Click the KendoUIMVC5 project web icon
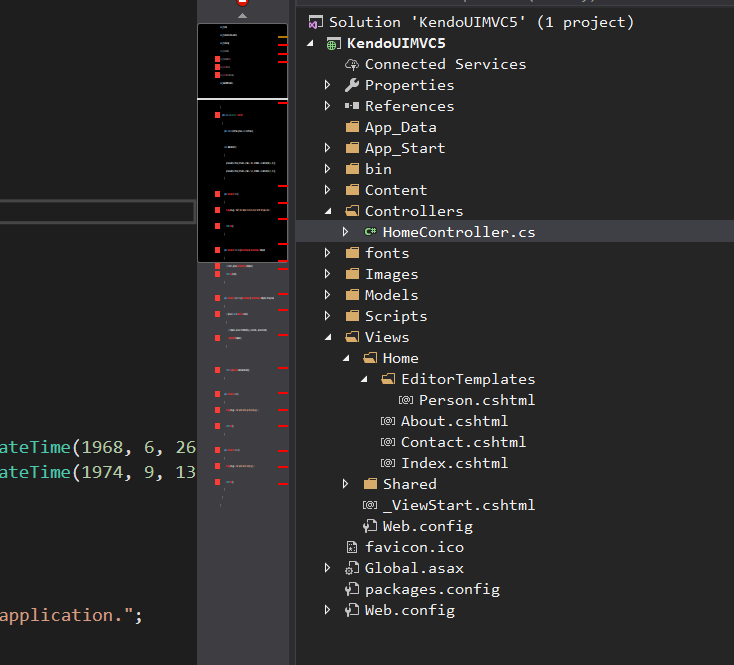 [x=333, y=43]
